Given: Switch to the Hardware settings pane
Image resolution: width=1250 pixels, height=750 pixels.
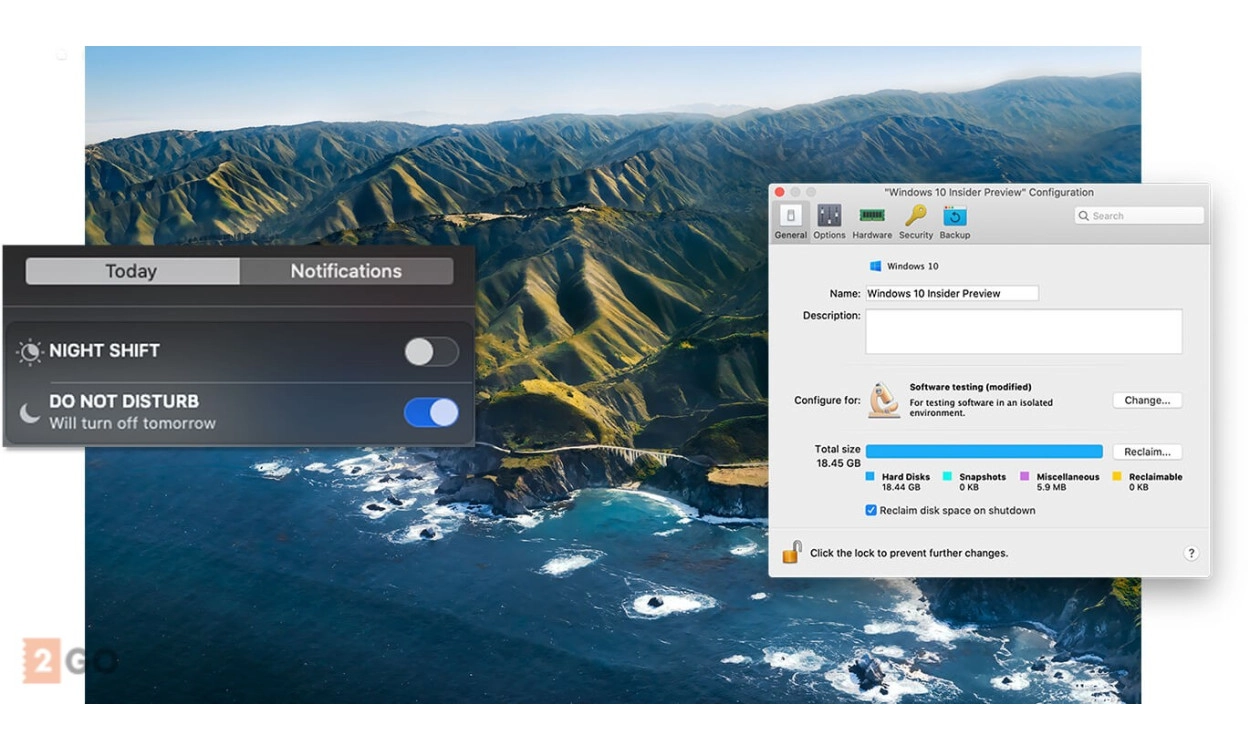Looking at the screenshot, I should 872,221.
